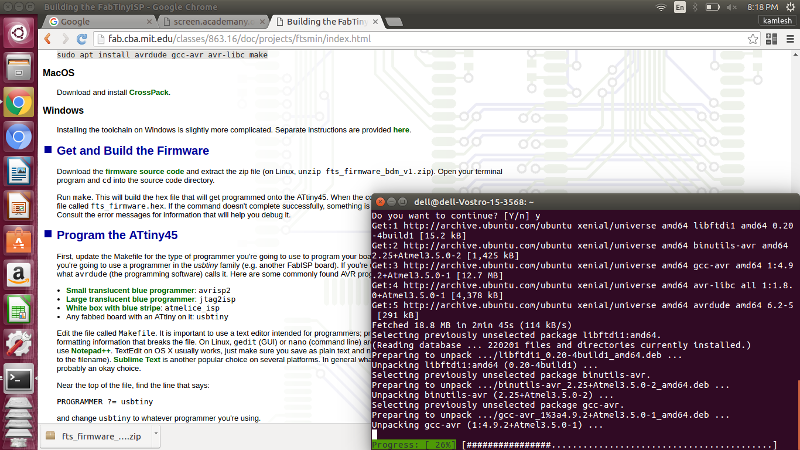Click the terminal apt progress bar
The height and width of the screenshot is (450, 800).
[574, 445]
